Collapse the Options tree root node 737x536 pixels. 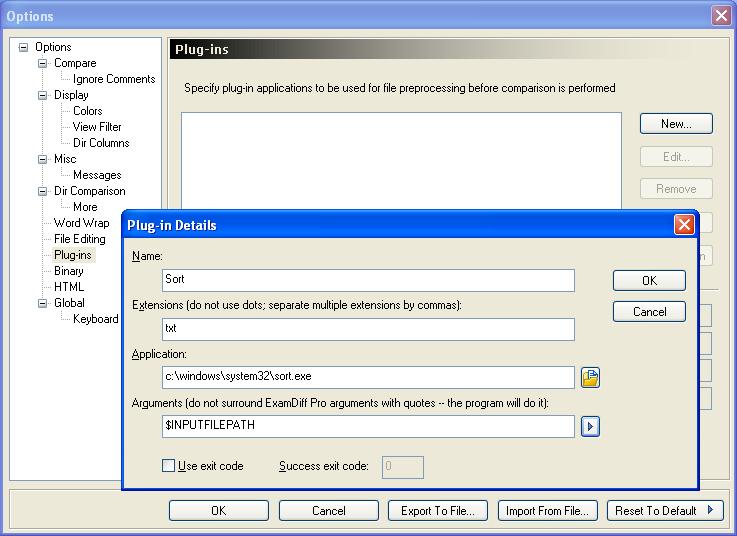coord(24,47)
